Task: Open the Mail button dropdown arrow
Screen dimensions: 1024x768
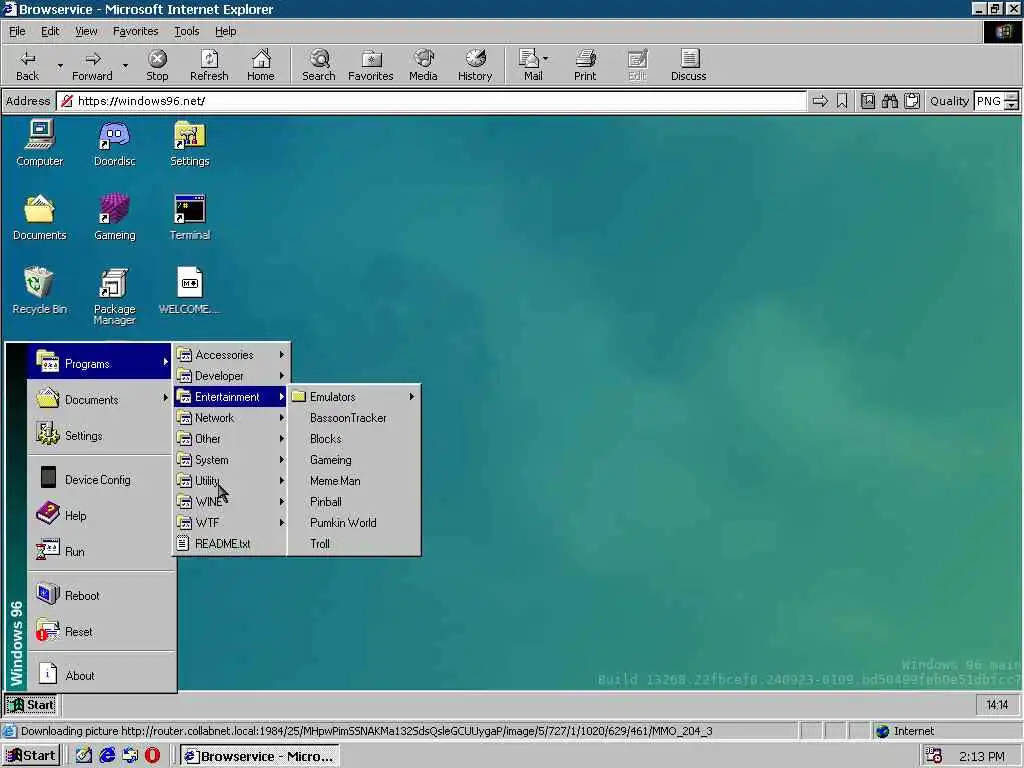Action: pos(545,59)
